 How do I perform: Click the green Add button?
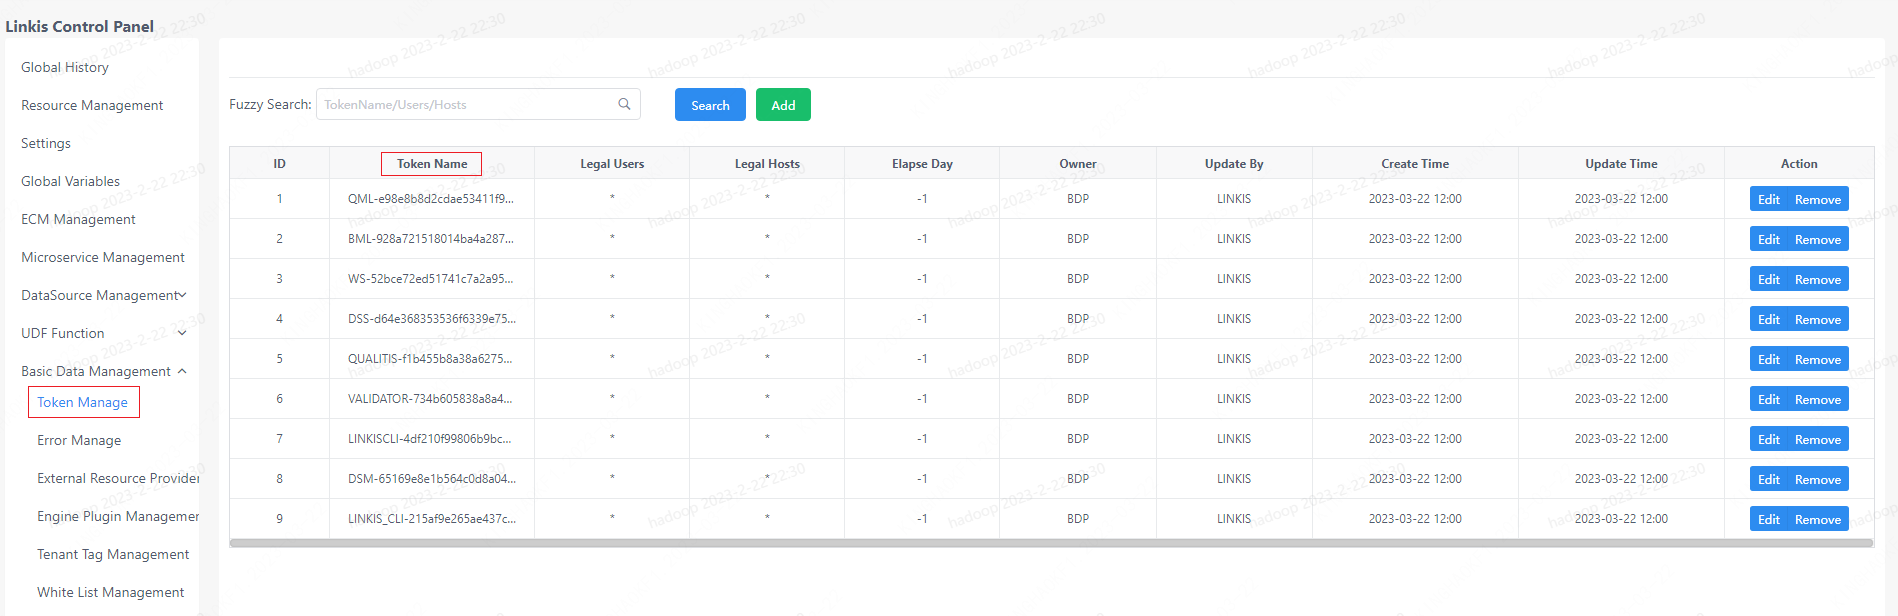(783, 105)
